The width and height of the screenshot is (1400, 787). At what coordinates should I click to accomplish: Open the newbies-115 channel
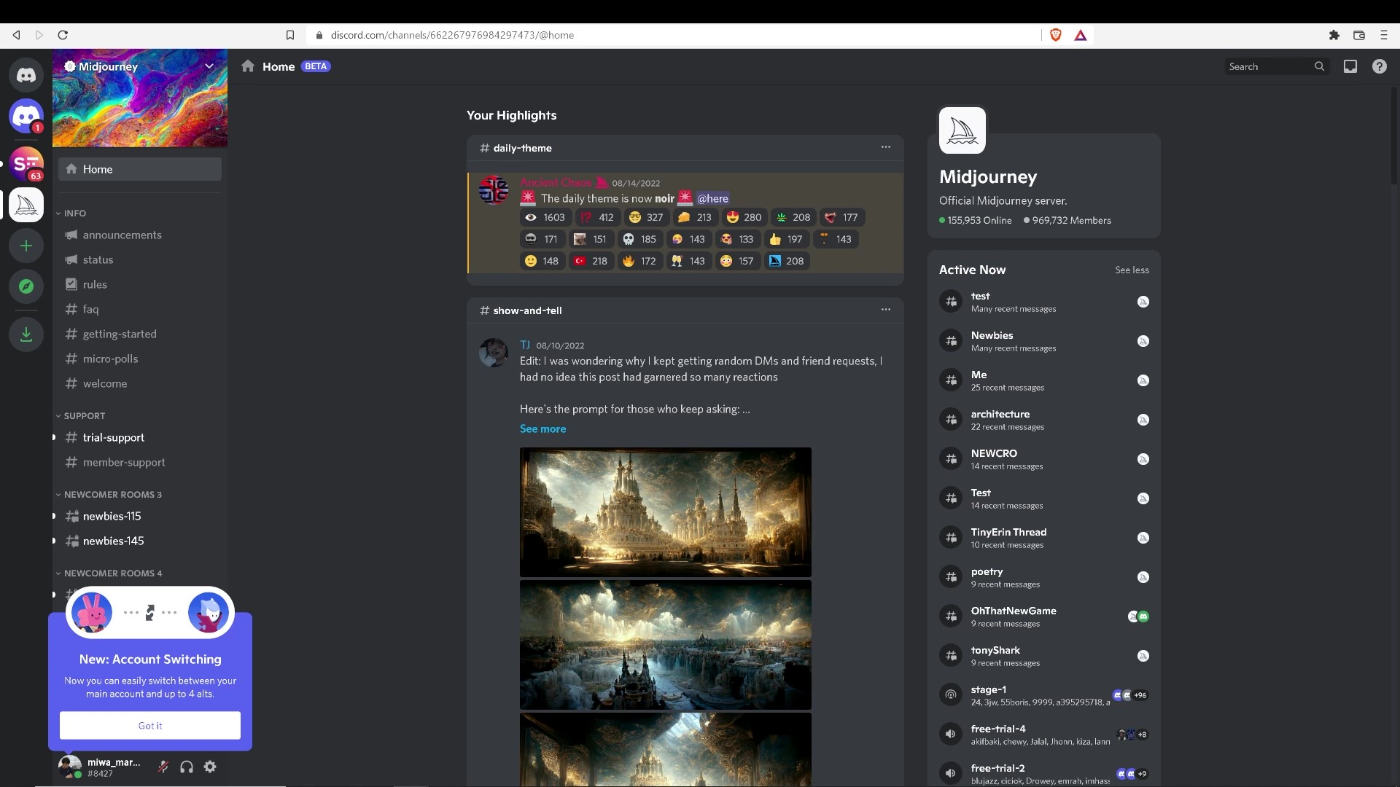[x=140, y=516]
